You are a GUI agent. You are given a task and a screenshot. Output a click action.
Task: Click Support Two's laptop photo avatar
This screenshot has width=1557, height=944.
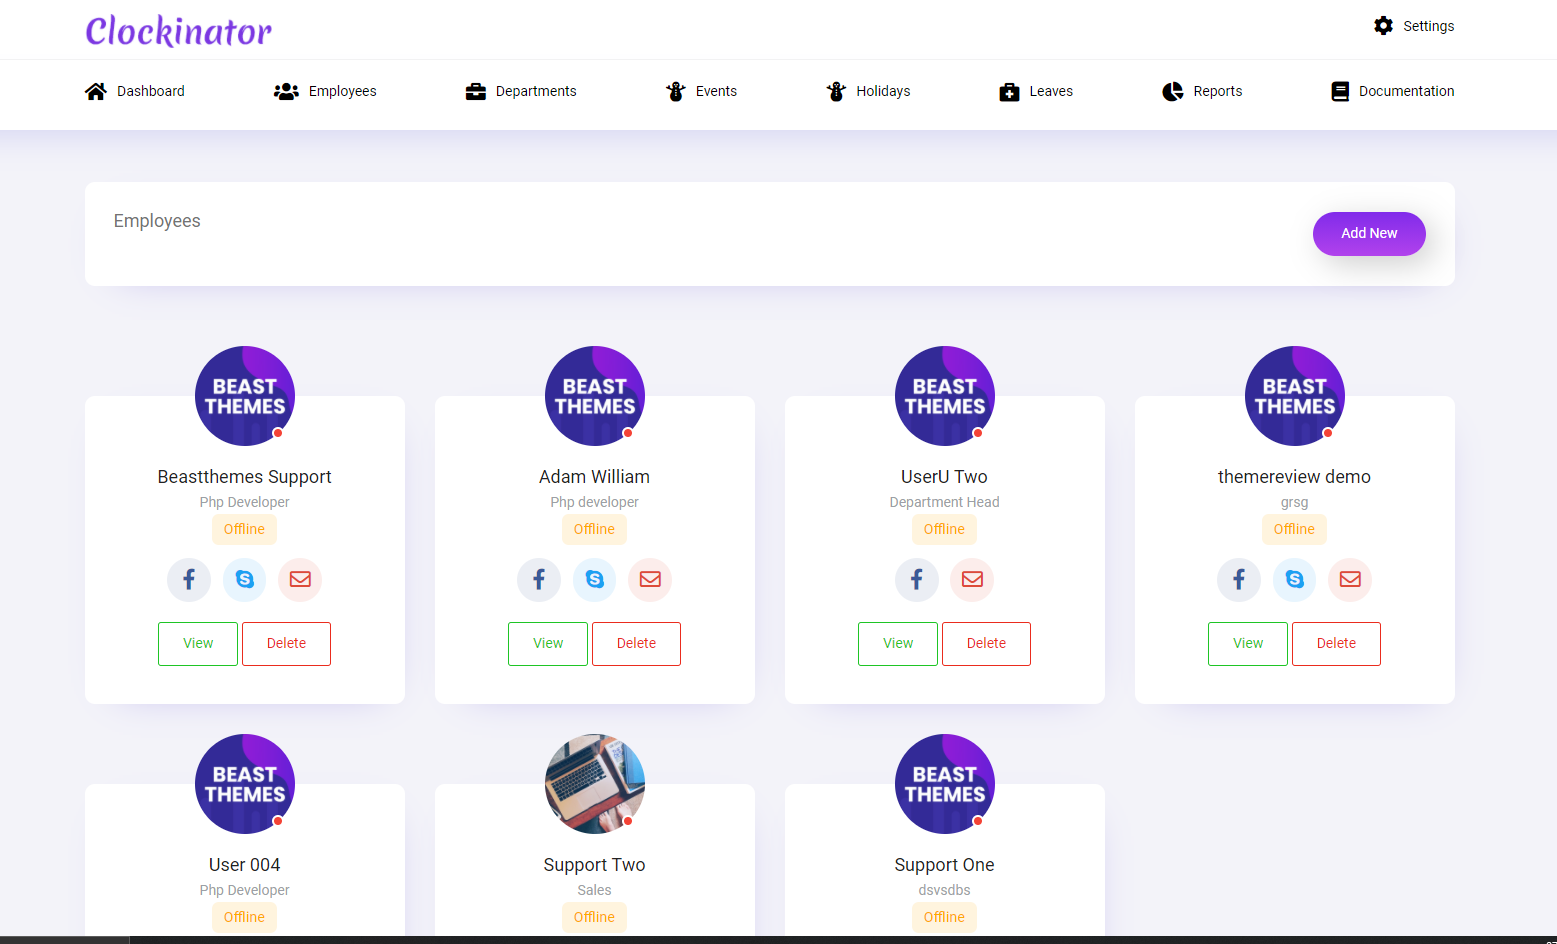(595, 784)
